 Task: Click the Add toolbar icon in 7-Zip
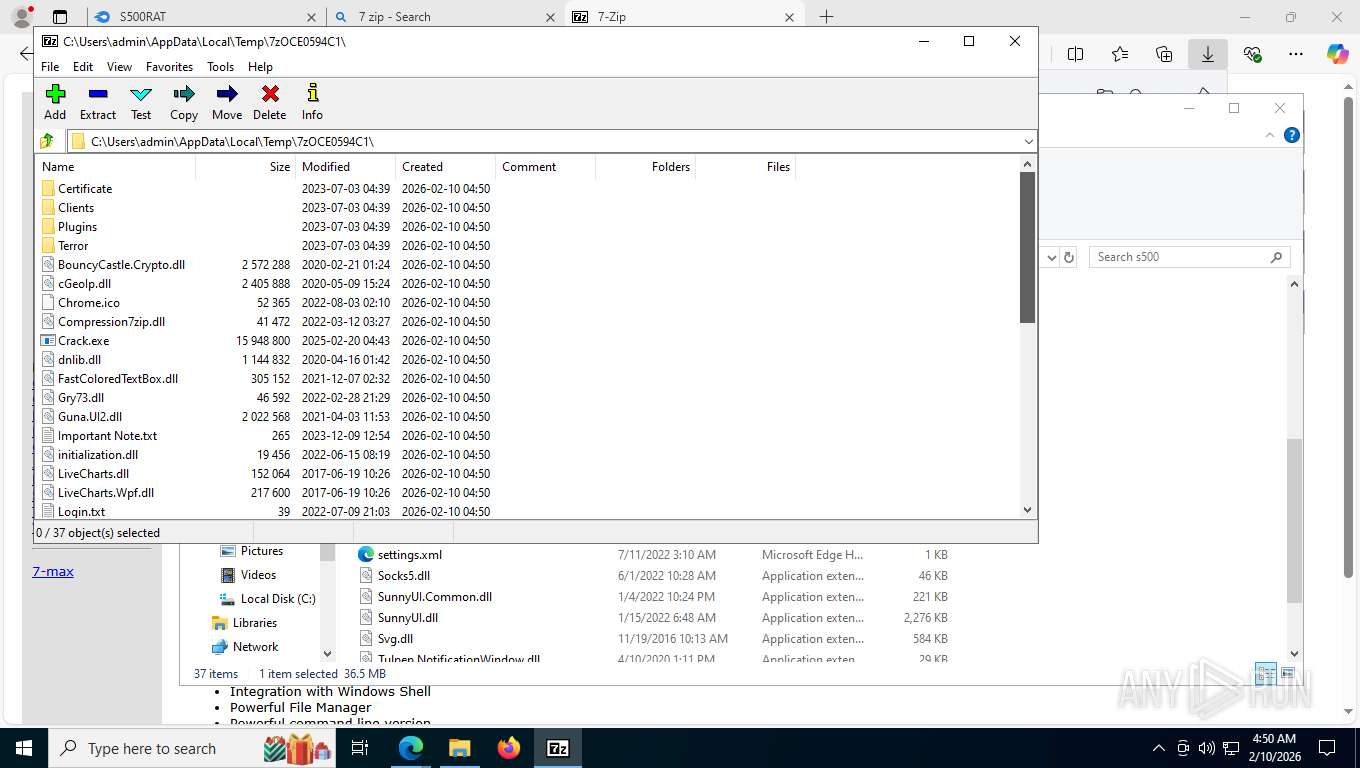[x=55, y=102]
